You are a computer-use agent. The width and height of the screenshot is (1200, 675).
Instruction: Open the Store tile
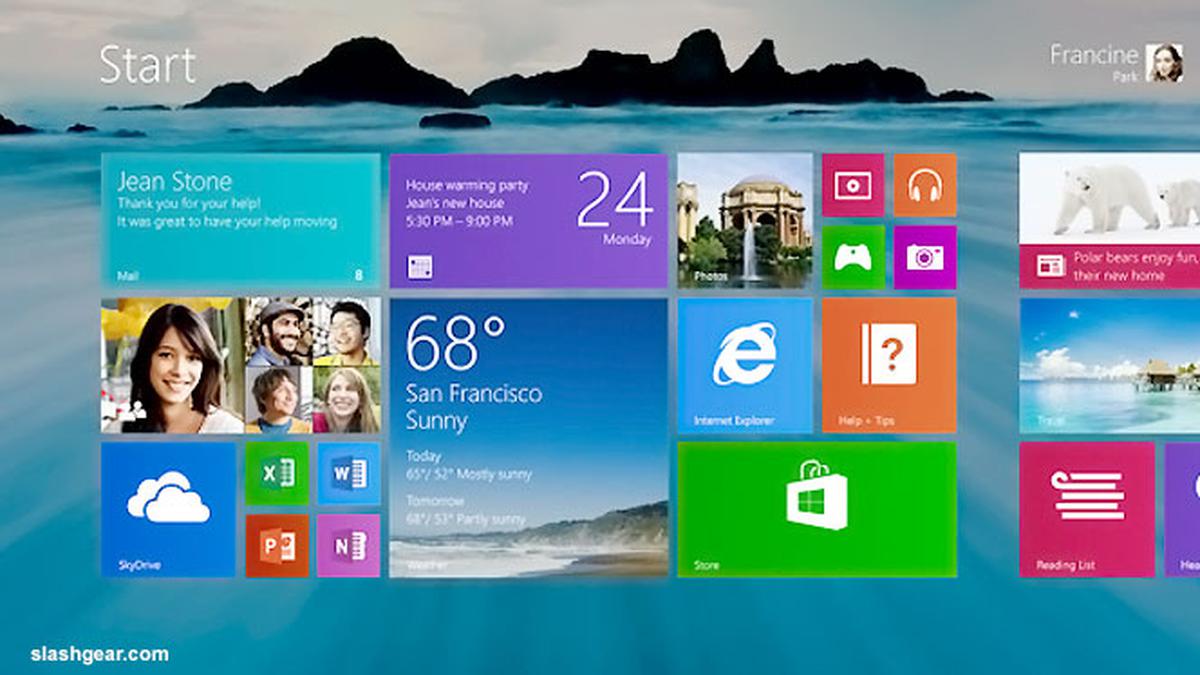(817, 509)
